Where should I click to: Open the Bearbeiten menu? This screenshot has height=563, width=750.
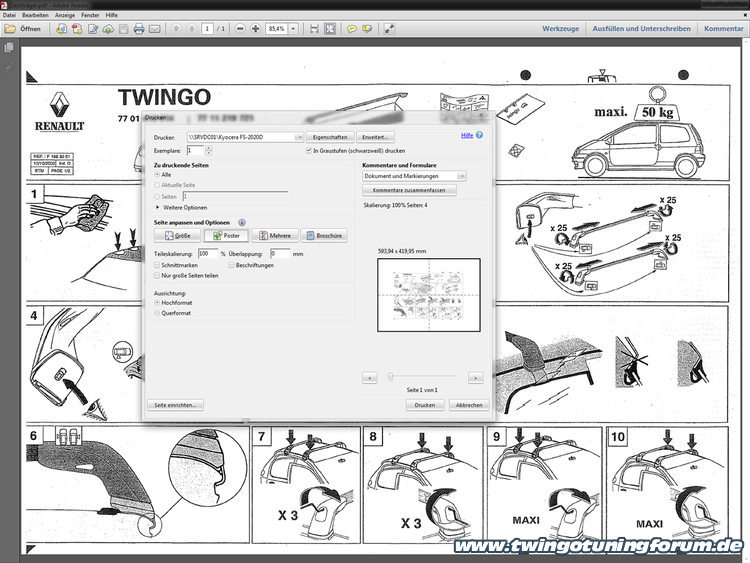[x=36, y=16]
